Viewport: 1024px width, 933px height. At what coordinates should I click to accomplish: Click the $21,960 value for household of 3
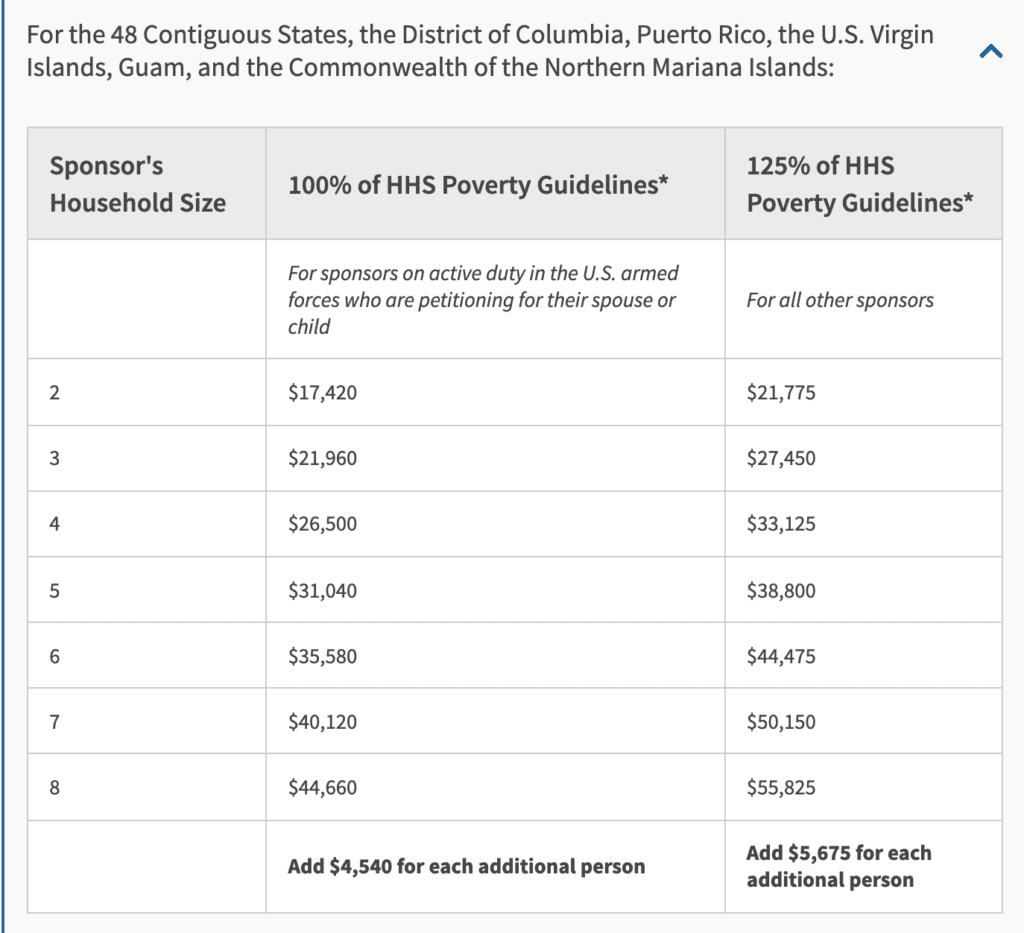coord(323,458)
